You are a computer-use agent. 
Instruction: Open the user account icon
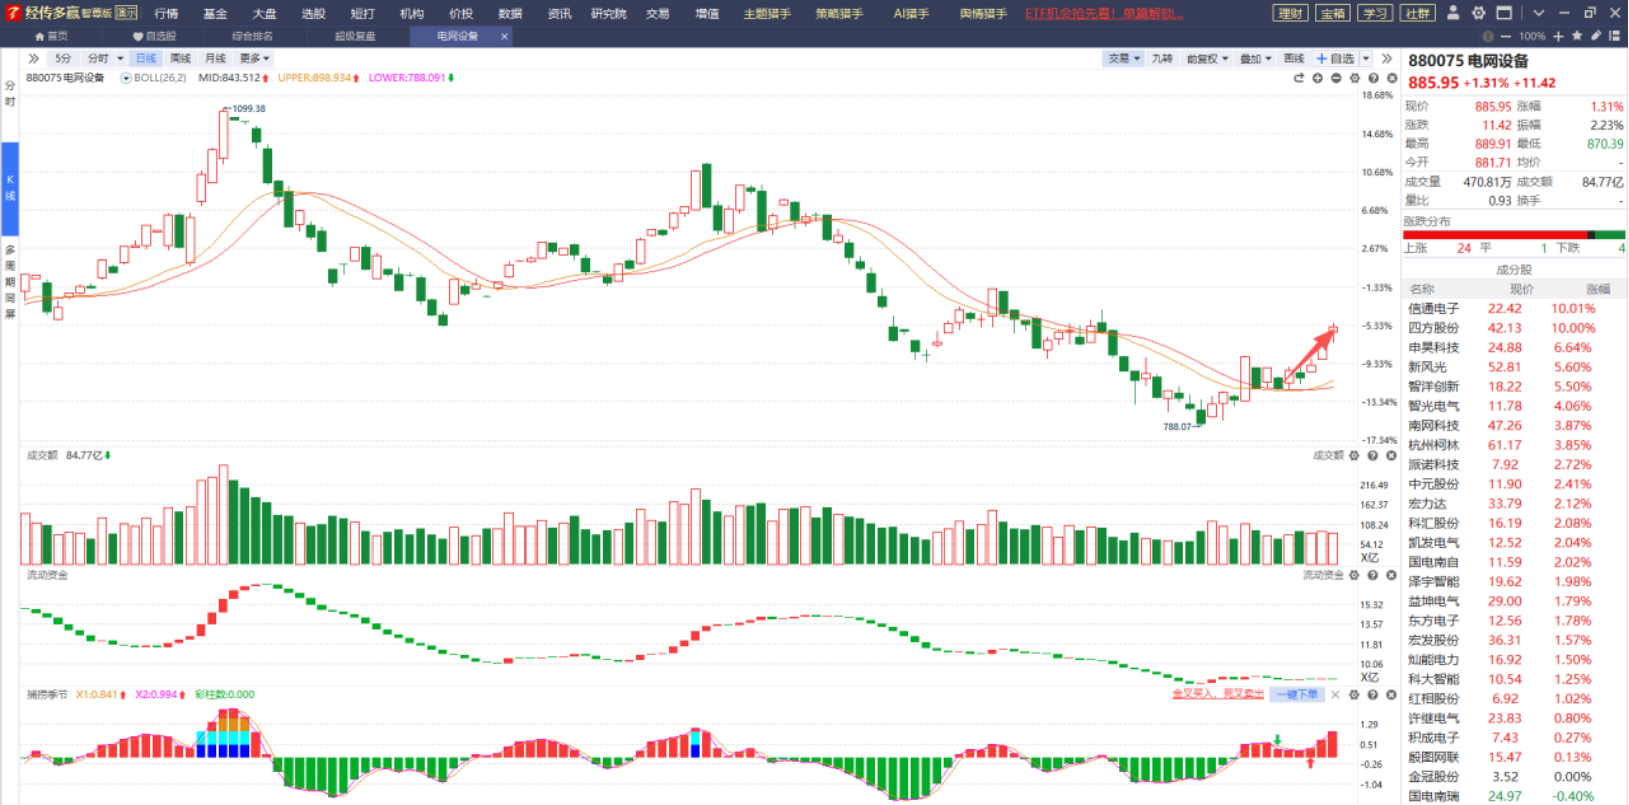(x=1452, y=13)
